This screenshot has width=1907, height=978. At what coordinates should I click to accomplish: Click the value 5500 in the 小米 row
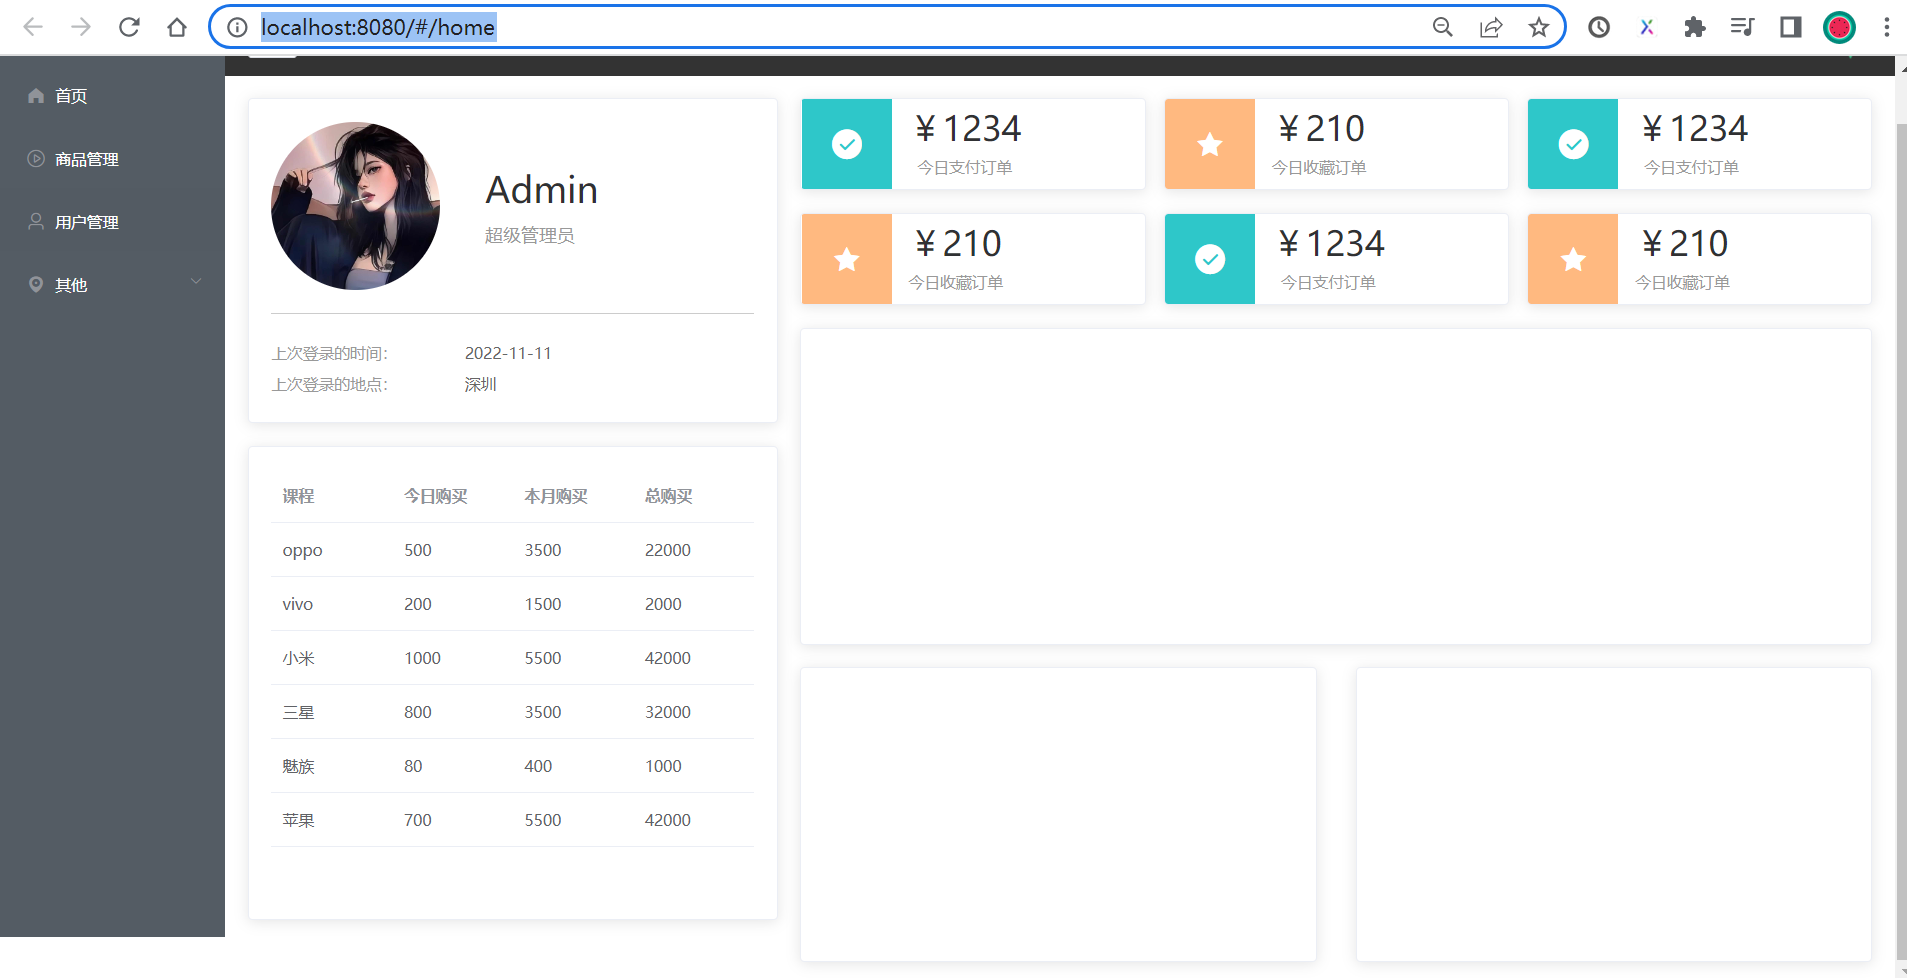[x=543, y=658]
